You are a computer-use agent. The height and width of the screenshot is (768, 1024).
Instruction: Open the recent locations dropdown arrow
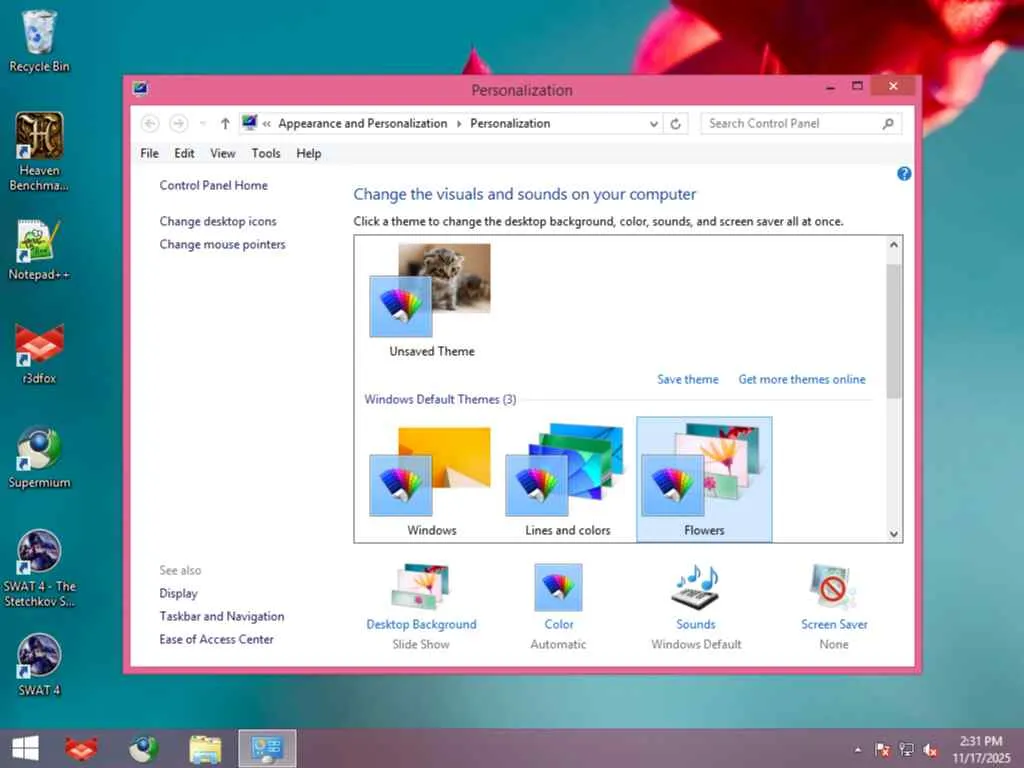point(202,123)
